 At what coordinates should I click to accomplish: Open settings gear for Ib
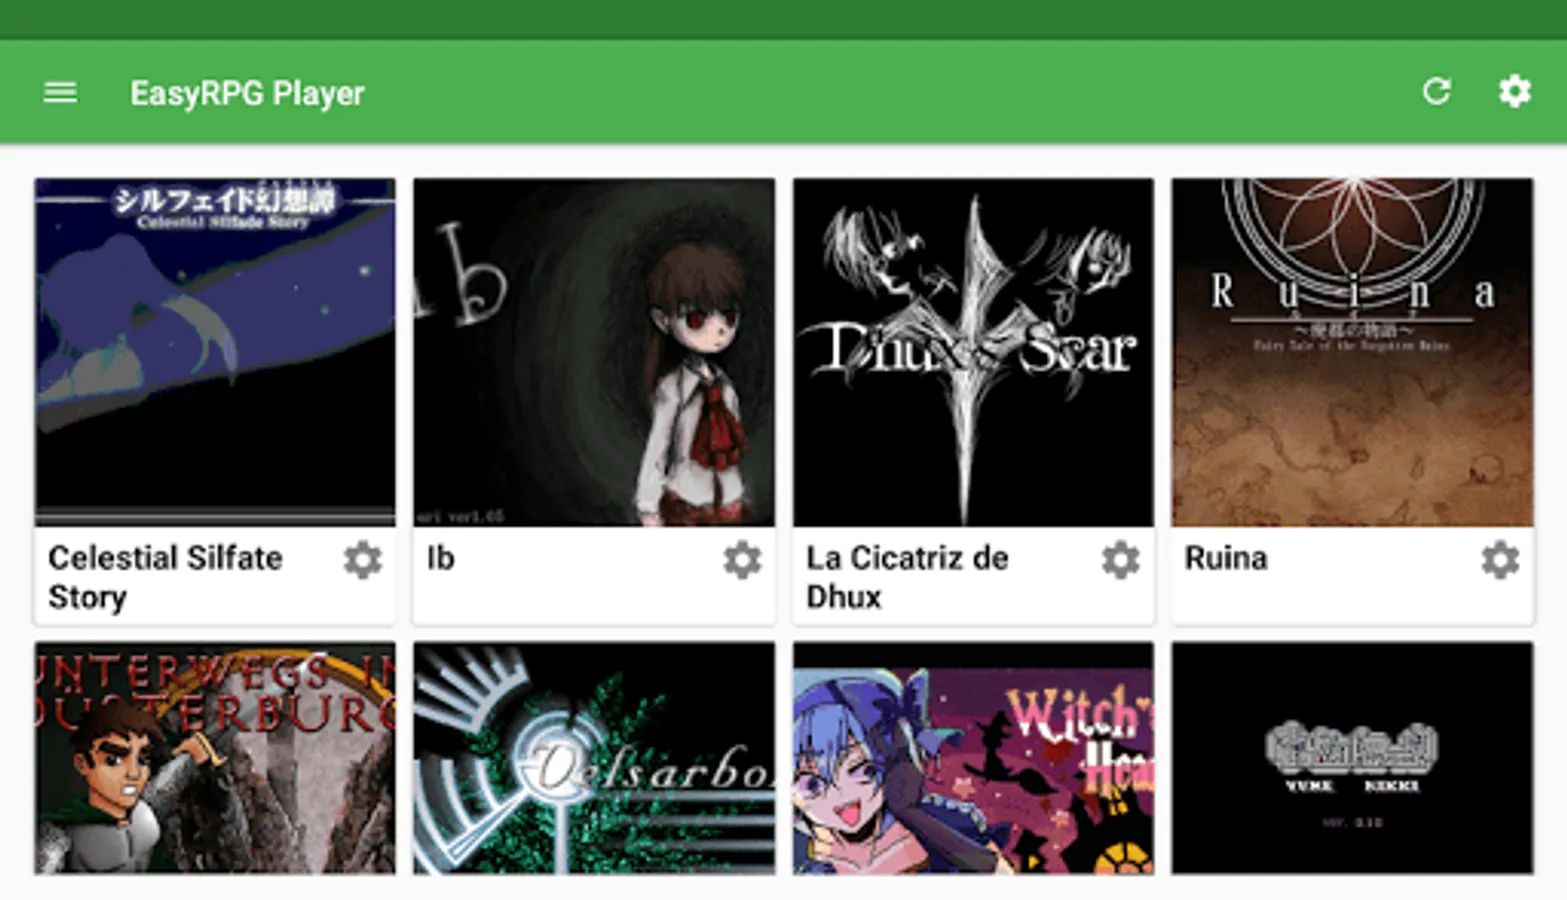tap(742, 560)
